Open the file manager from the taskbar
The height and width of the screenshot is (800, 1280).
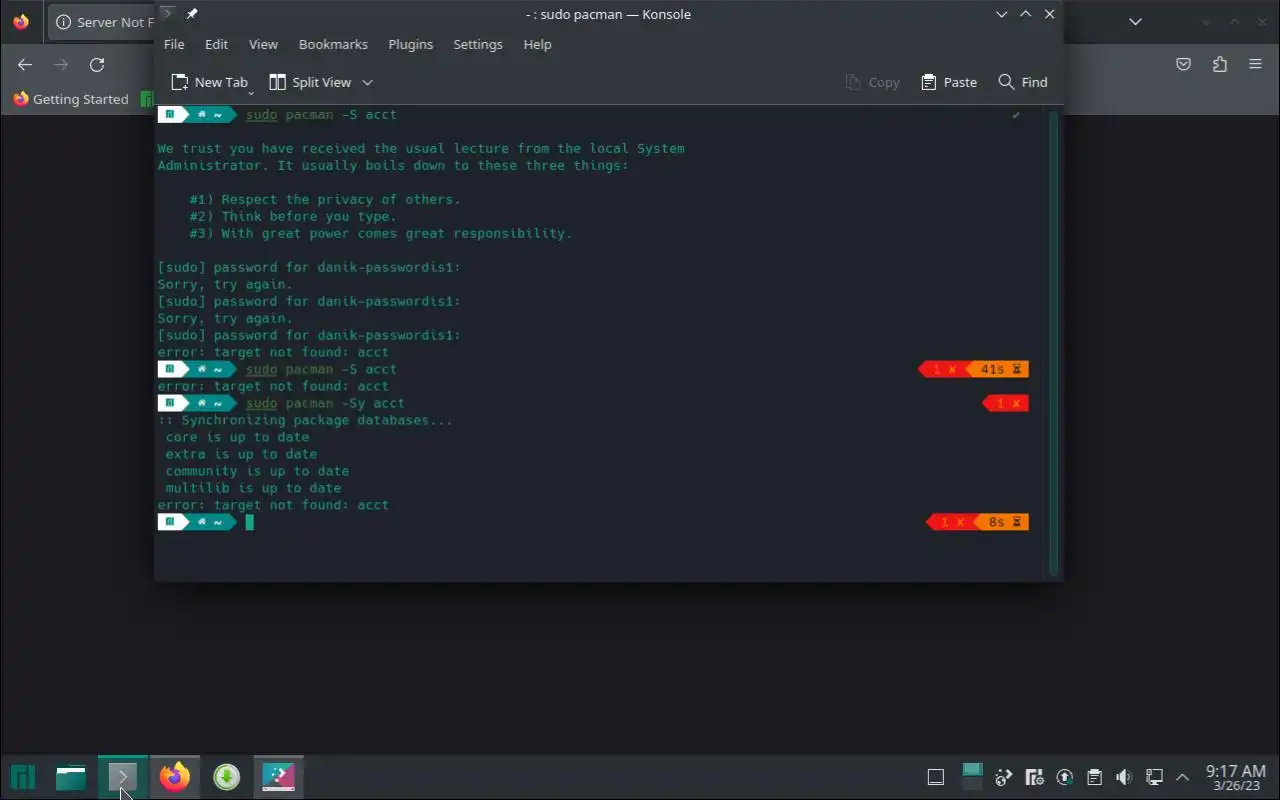click(x=71, y=777)
